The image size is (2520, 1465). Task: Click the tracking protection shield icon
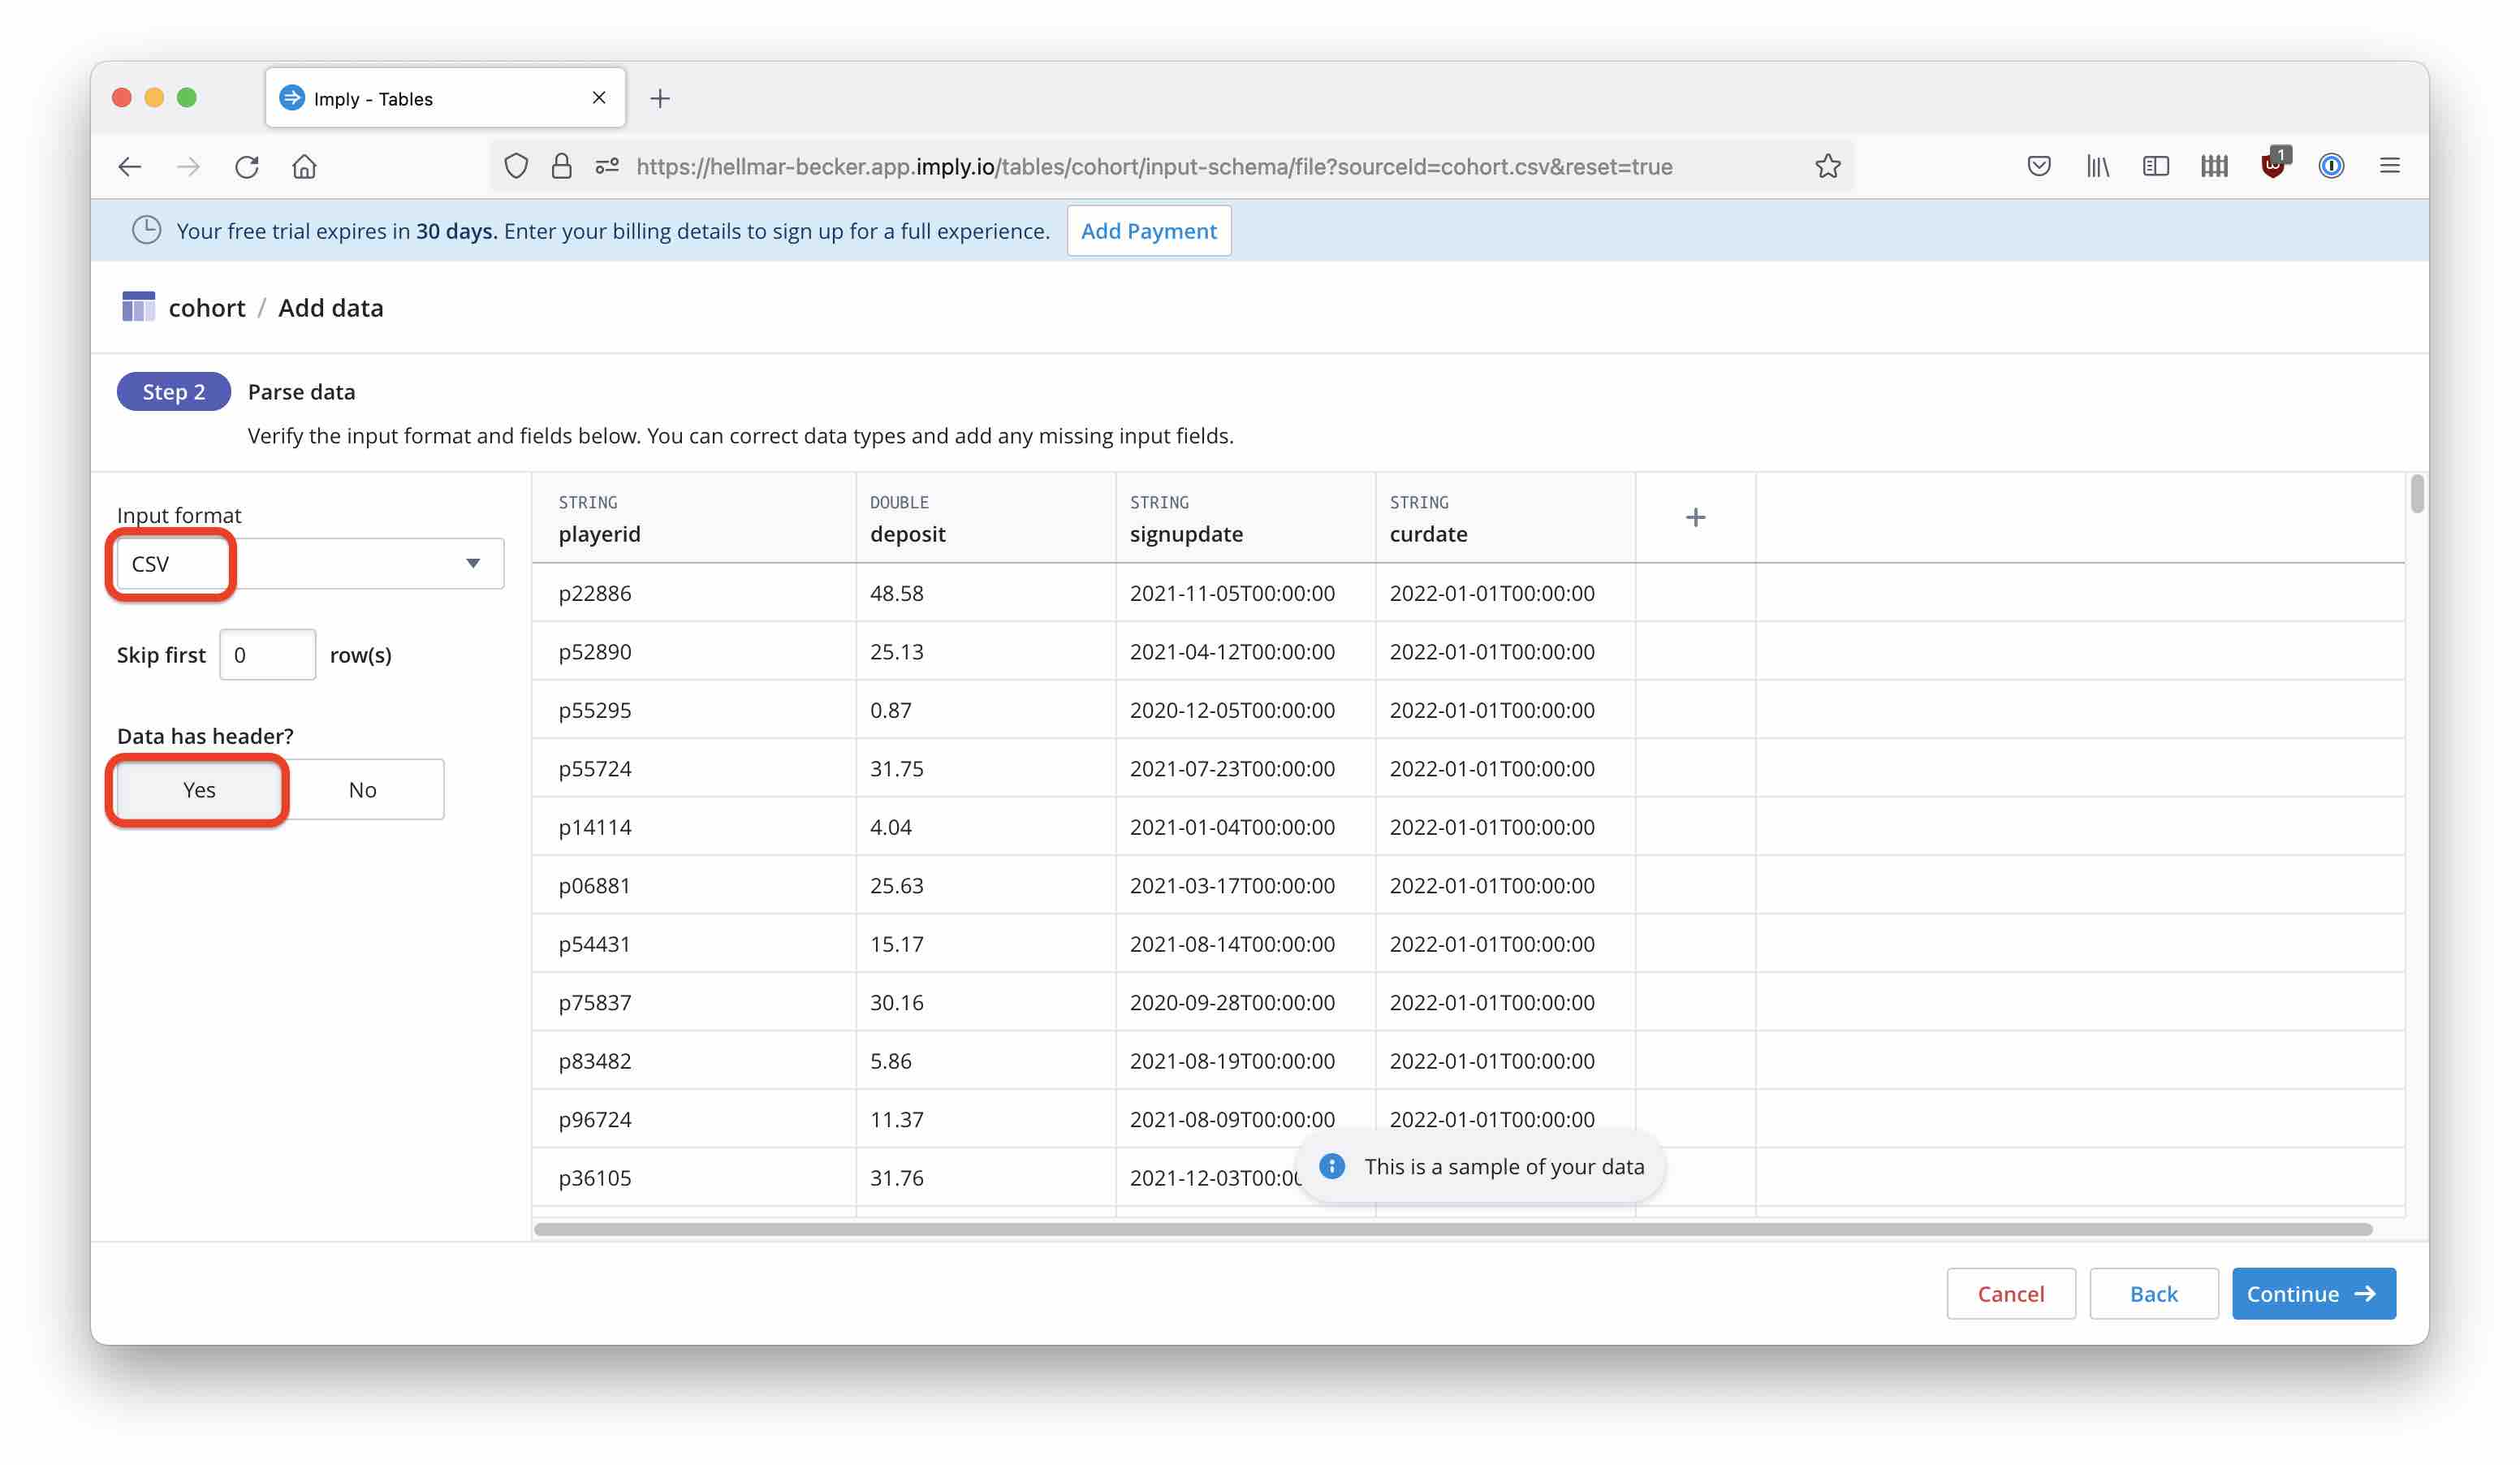tap(516, 166)
